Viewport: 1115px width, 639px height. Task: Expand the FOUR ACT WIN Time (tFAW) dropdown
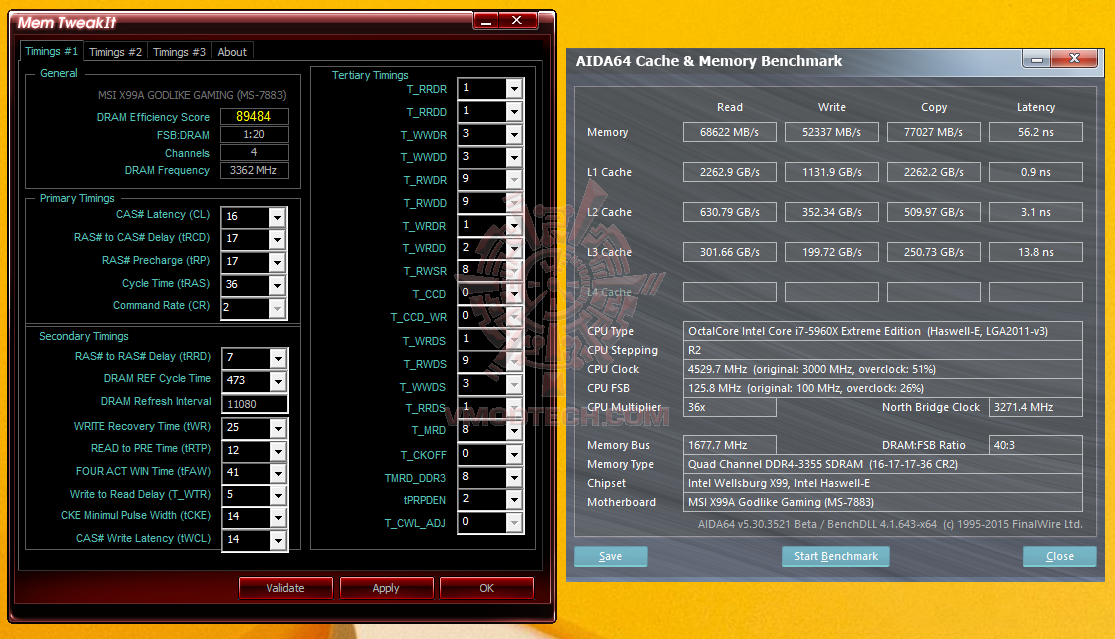click(x=278, y=473)
